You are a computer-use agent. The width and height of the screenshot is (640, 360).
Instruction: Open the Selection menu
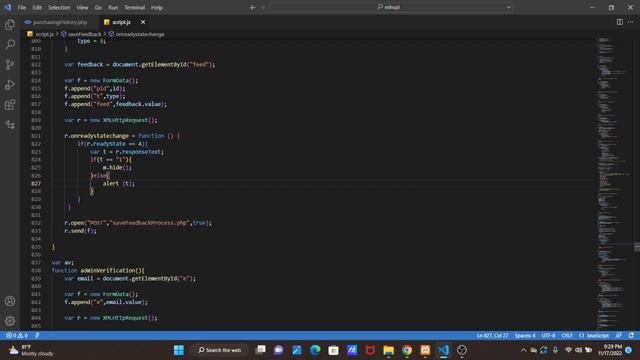[59, 7]
